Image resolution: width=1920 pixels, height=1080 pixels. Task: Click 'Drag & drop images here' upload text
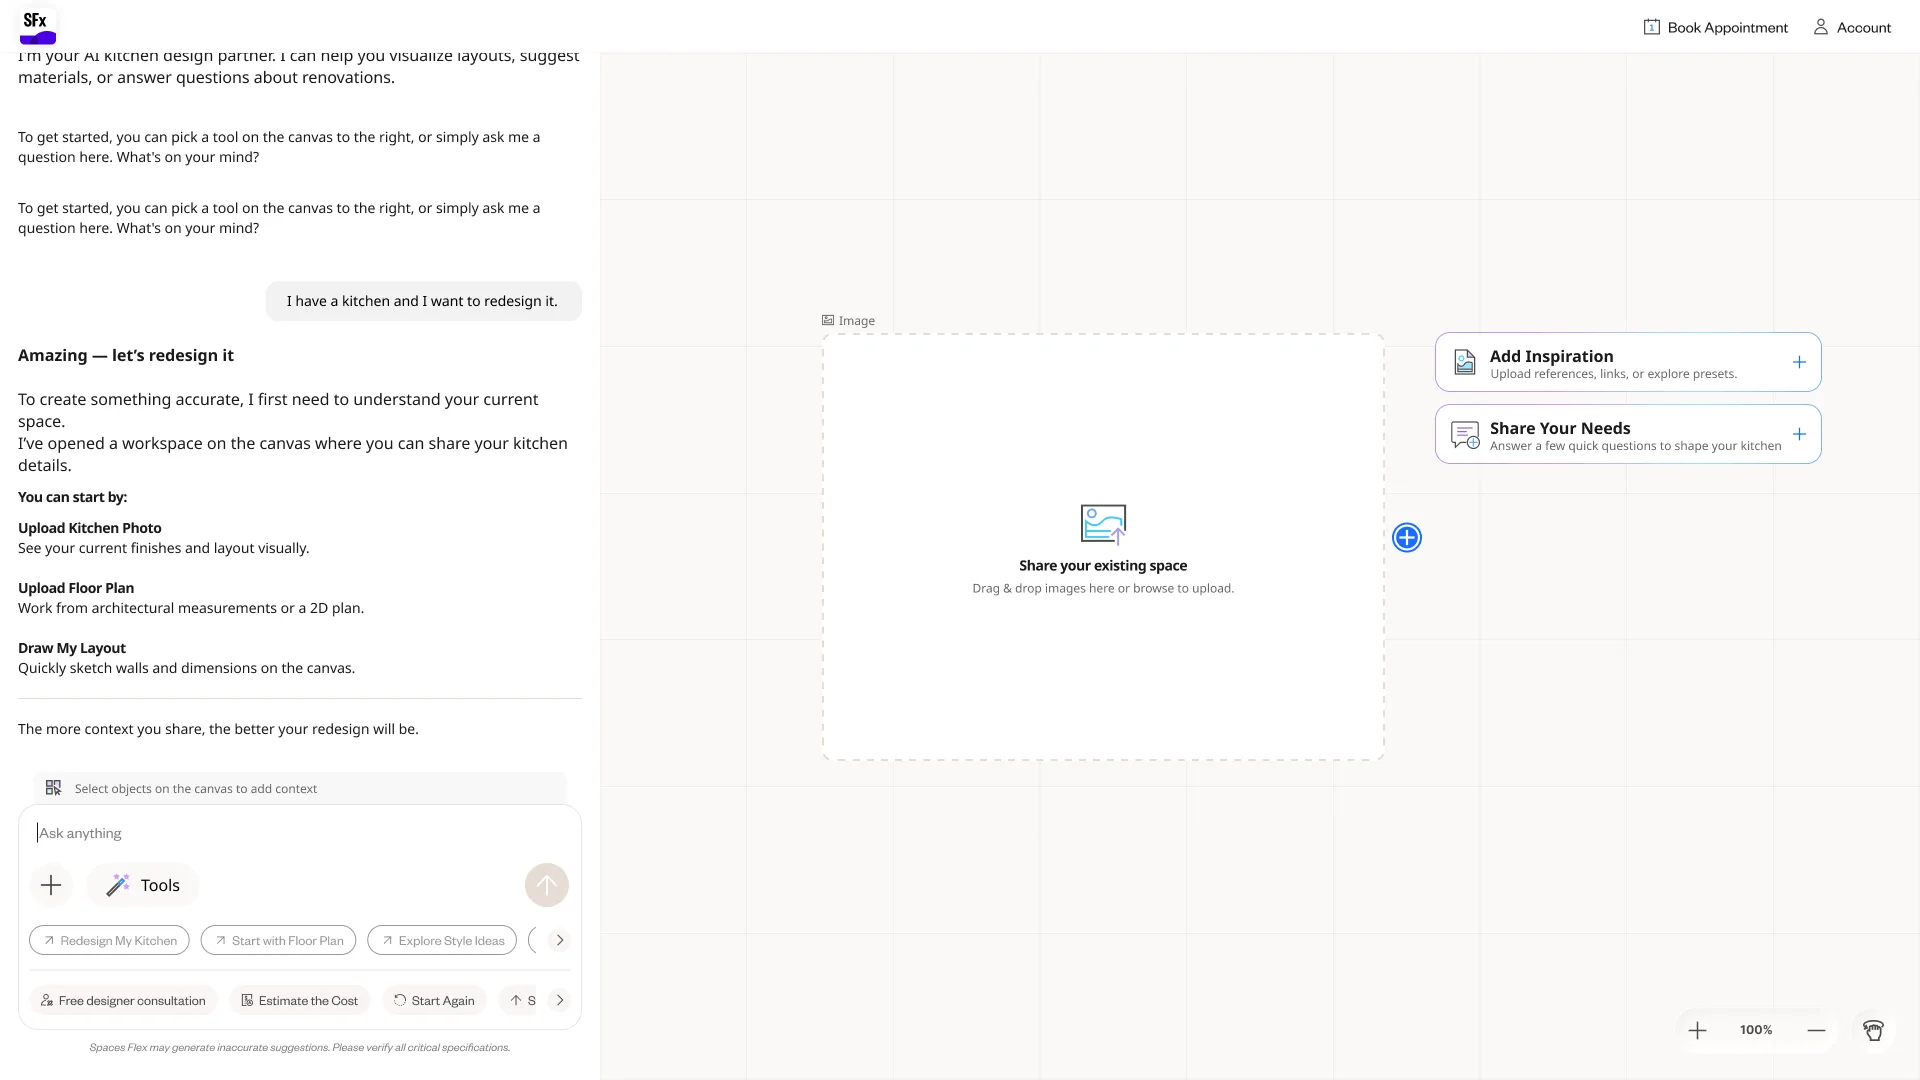pyautogui.click(x=1103, y=588)
